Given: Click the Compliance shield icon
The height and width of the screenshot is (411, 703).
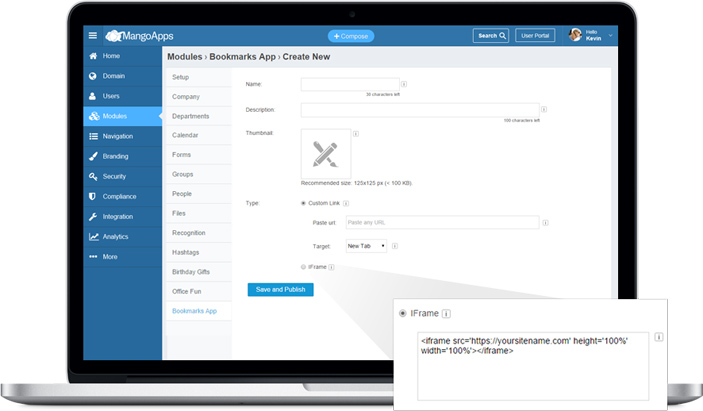Looking at the screenshot, I should (92, 196).
